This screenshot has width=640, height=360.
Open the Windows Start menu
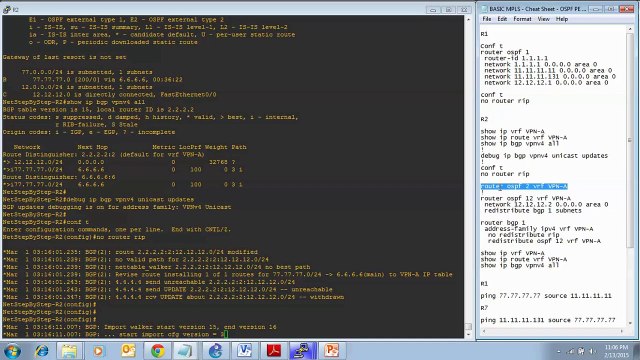click(12, 351)
